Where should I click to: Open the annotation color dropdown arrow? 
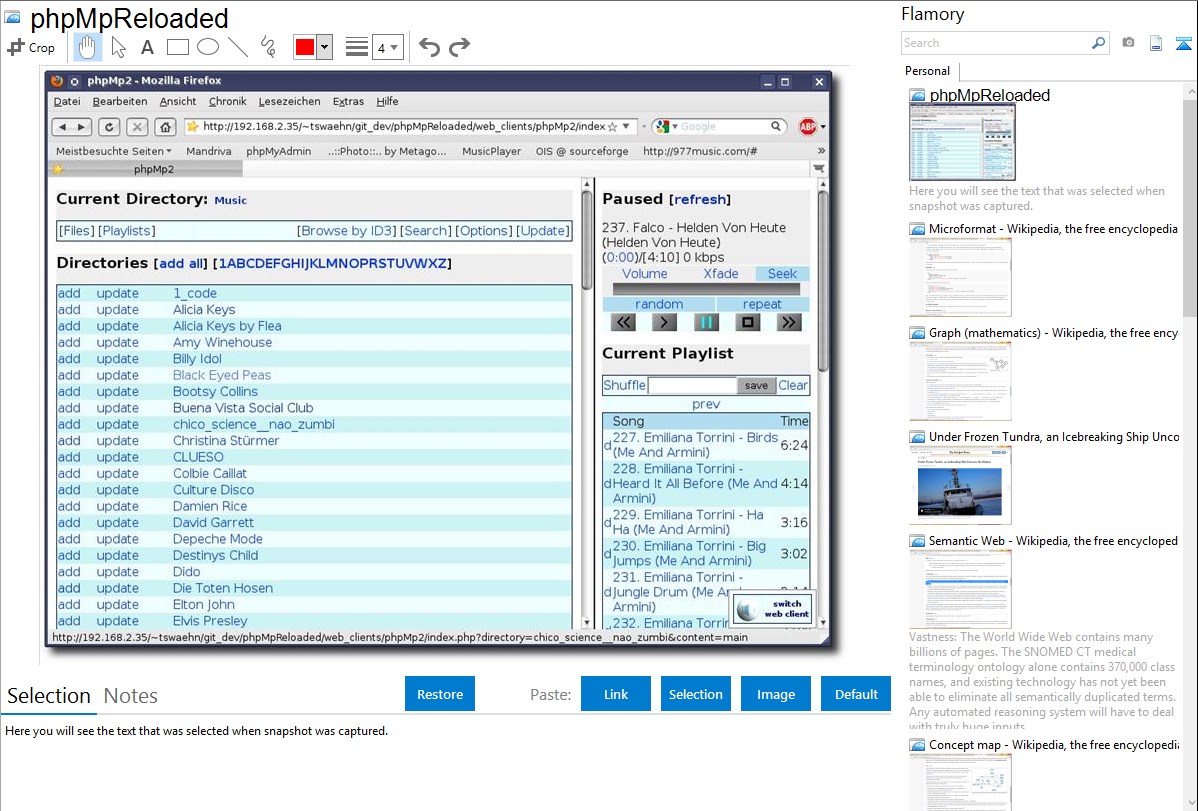point(325,47)
